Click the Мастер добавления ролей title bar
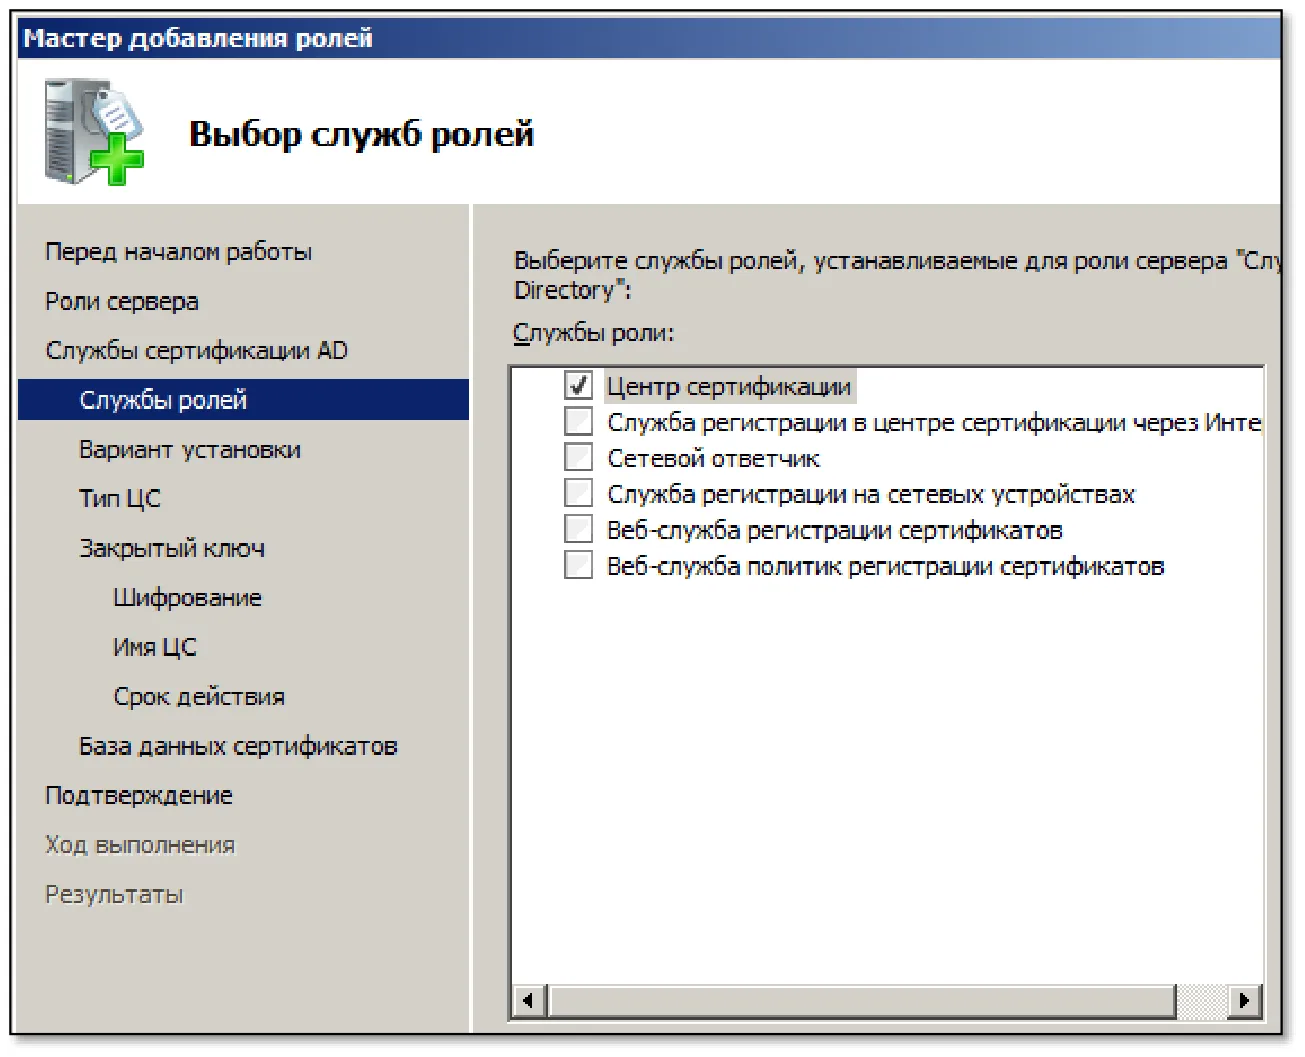 649,38
